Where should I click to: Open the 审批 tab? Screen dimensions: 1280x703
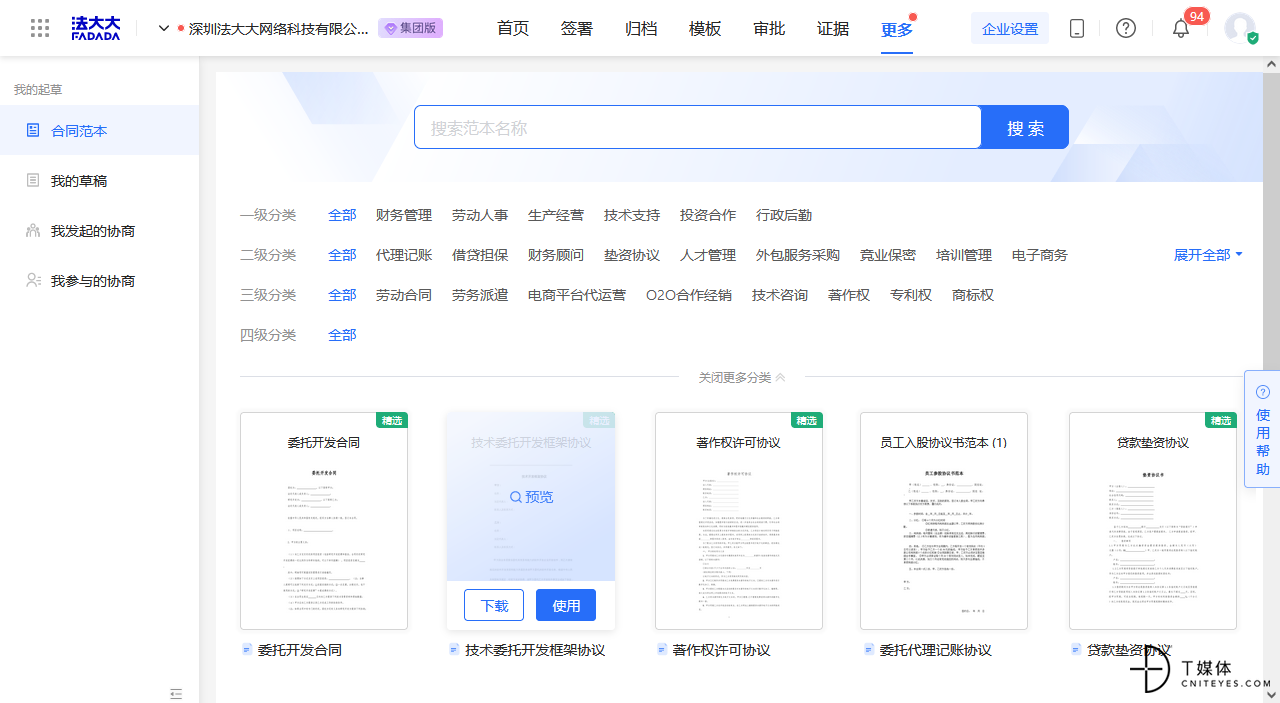click(769, 29)
